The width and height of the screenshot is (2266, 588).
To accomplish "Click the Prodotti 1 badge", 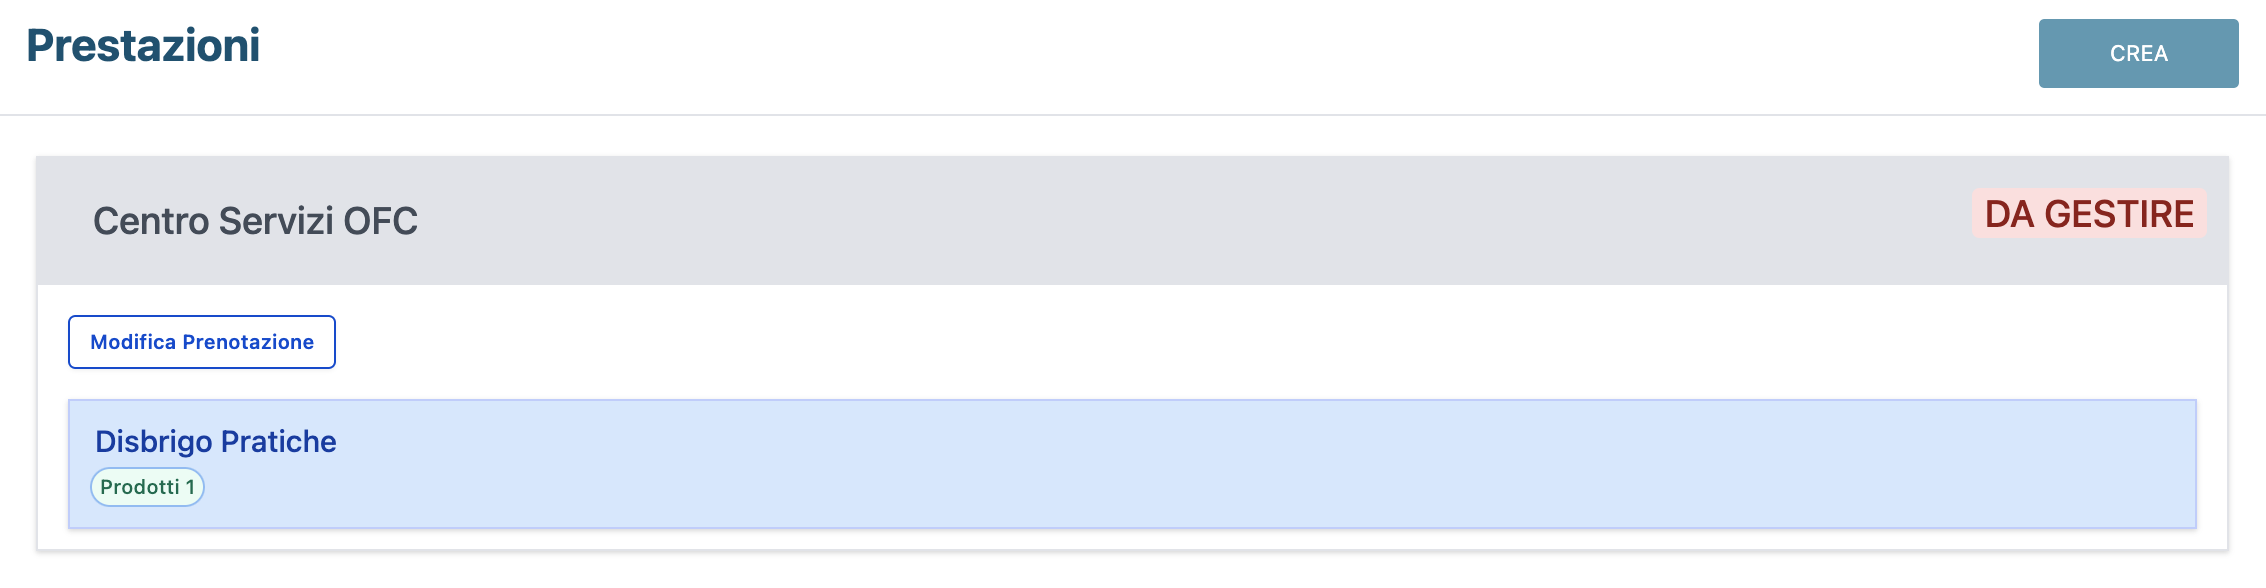I will (x=148, y=487).
